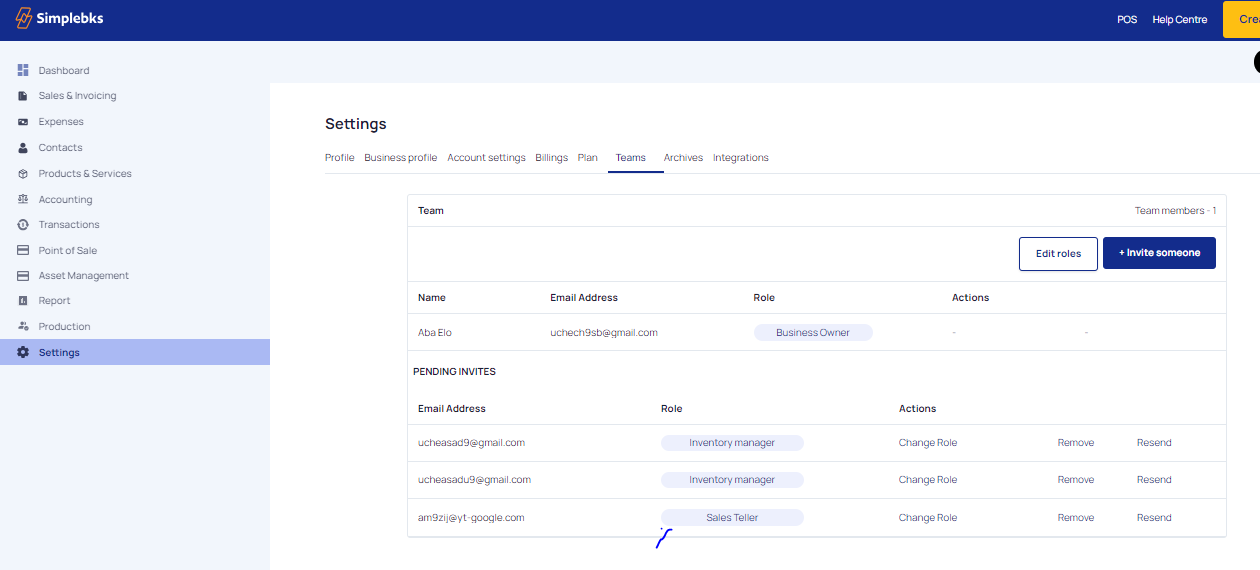Click the Products & Services box icon
This screenshot has width=1260, height=570.
(x=23, y=174)
